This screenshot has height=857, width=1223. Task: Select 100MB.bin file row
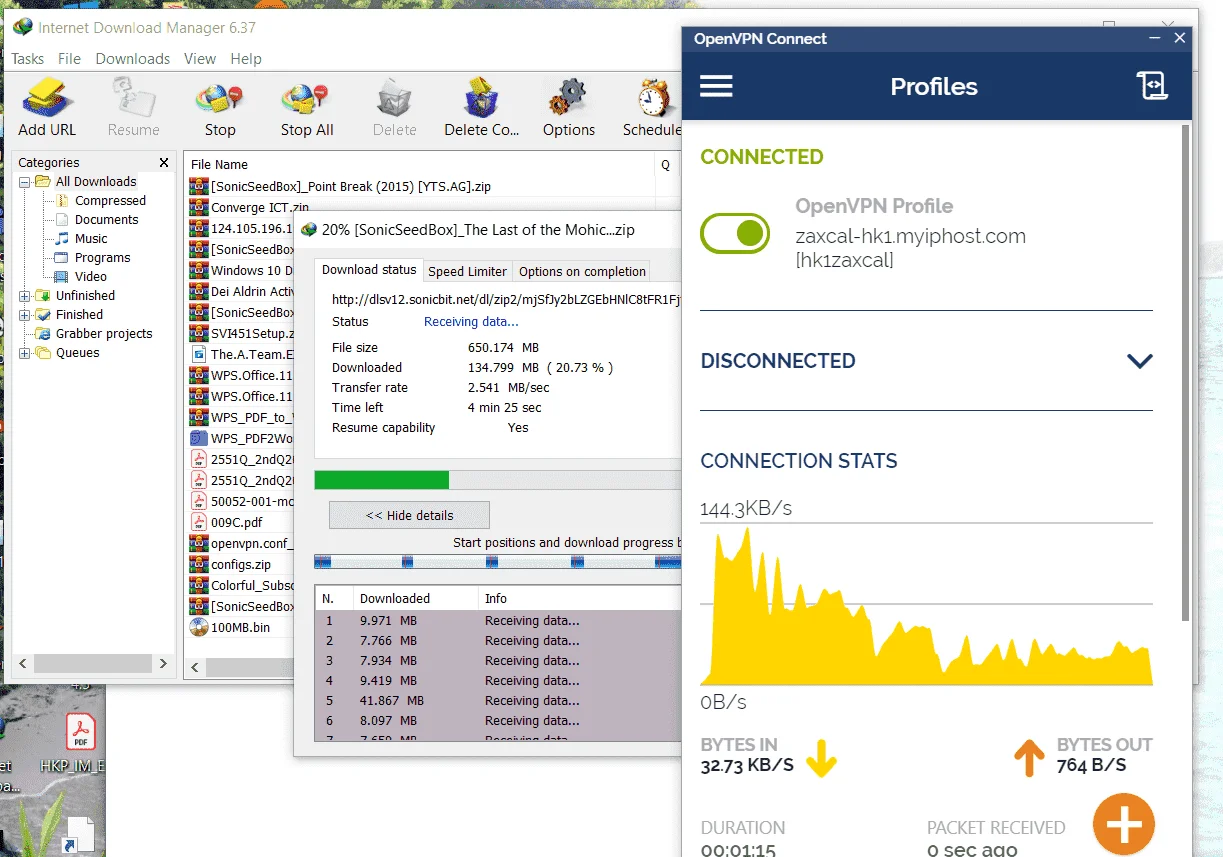[x=240, y=627]
